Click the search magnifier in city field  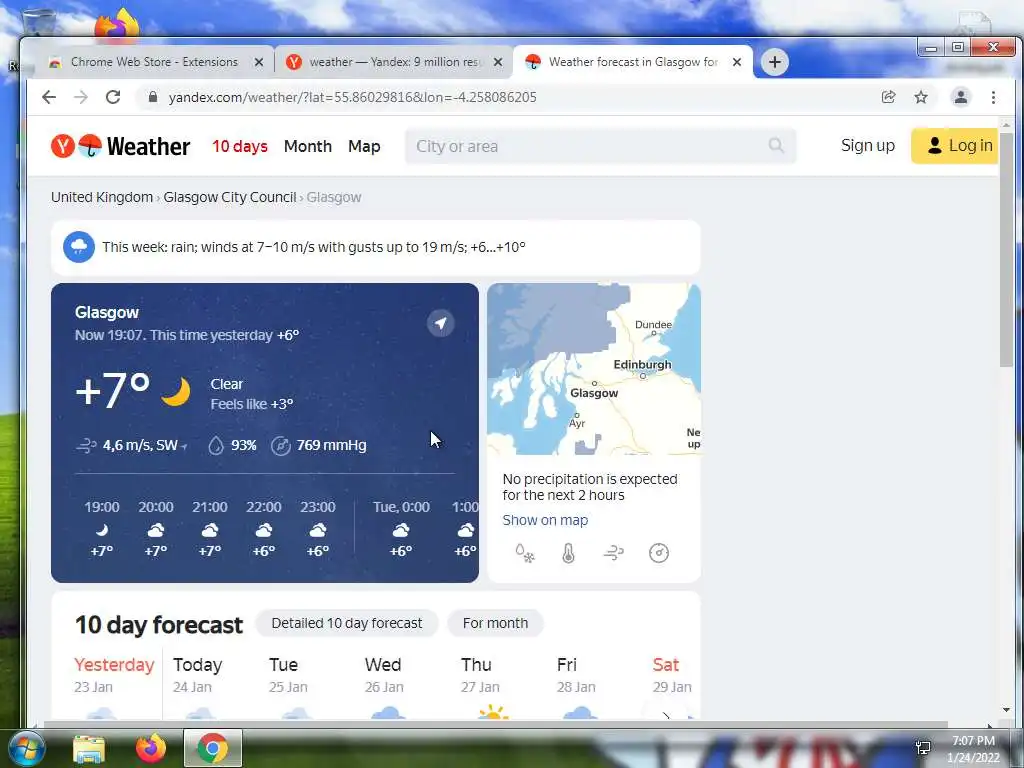[x=776, y=146]
